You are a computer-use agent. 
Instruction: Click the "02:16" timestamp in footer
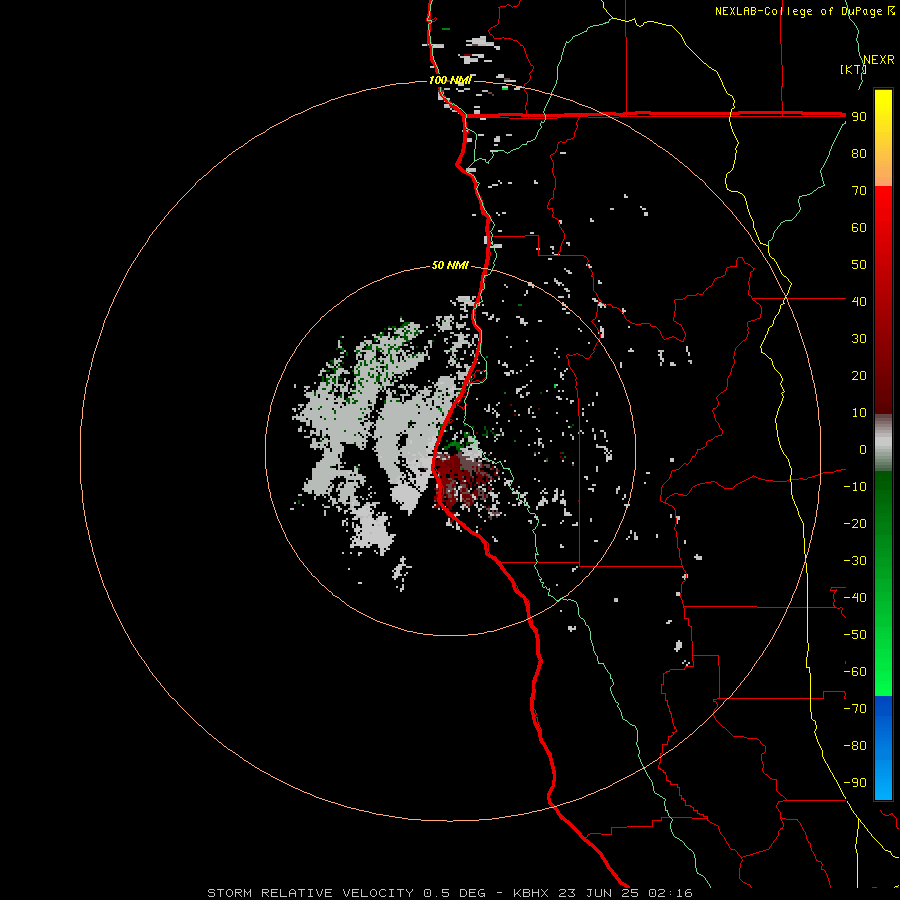click(670, 893)
